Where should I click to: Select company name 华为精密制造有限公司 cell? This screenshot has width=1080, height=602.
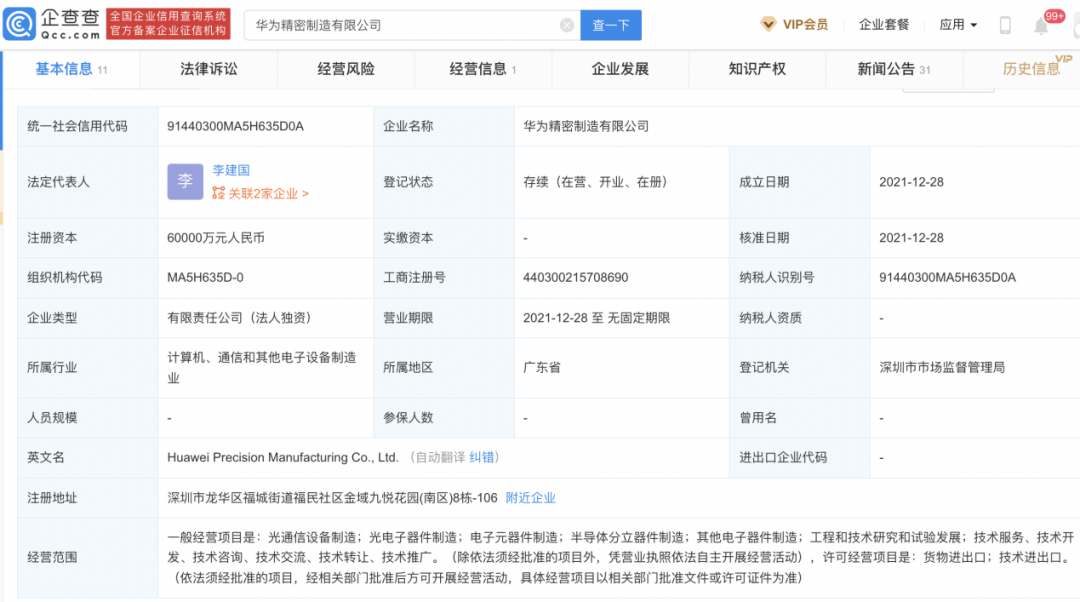click(586, 126)
